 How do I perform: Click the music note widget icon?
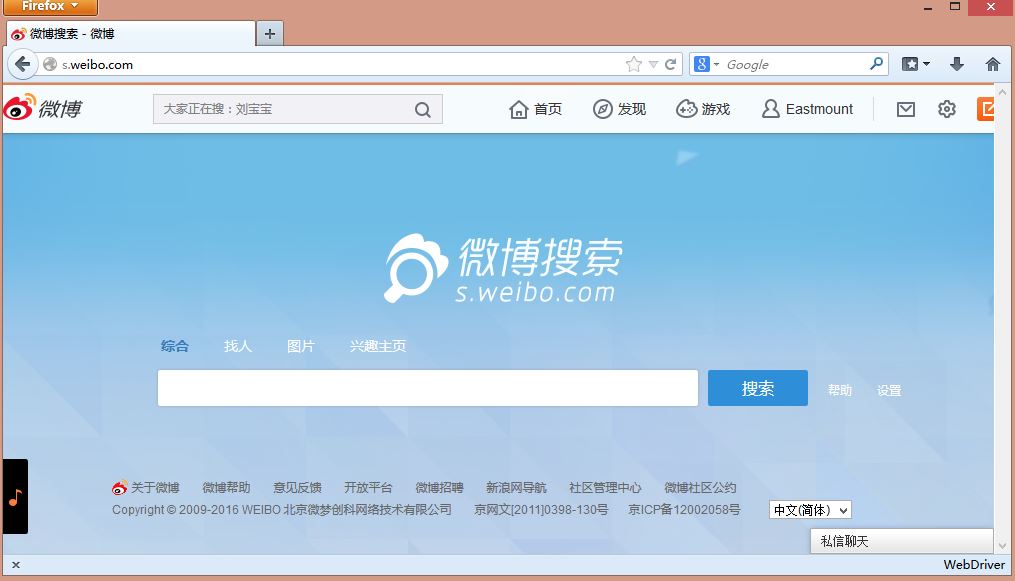click(x=16, y=496)
